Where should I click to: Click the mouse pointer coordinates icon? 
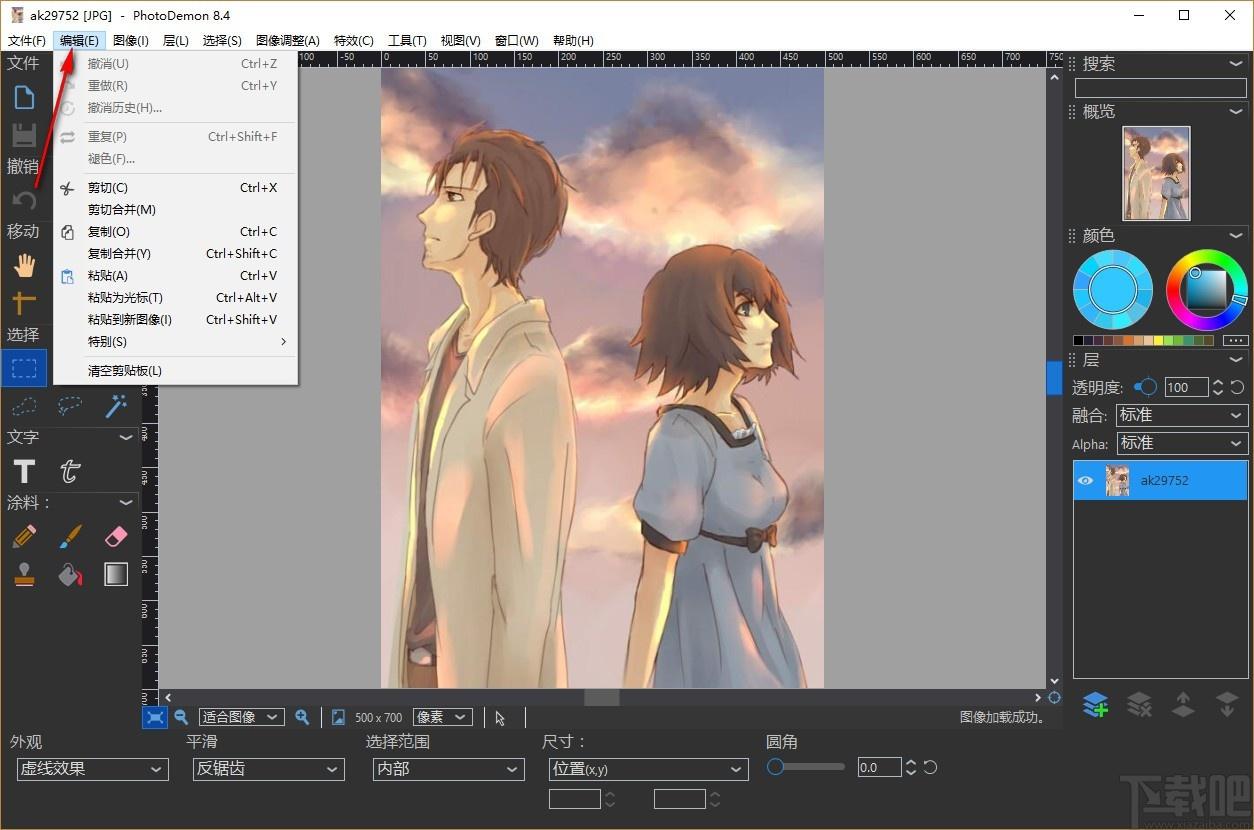(500, 718)
